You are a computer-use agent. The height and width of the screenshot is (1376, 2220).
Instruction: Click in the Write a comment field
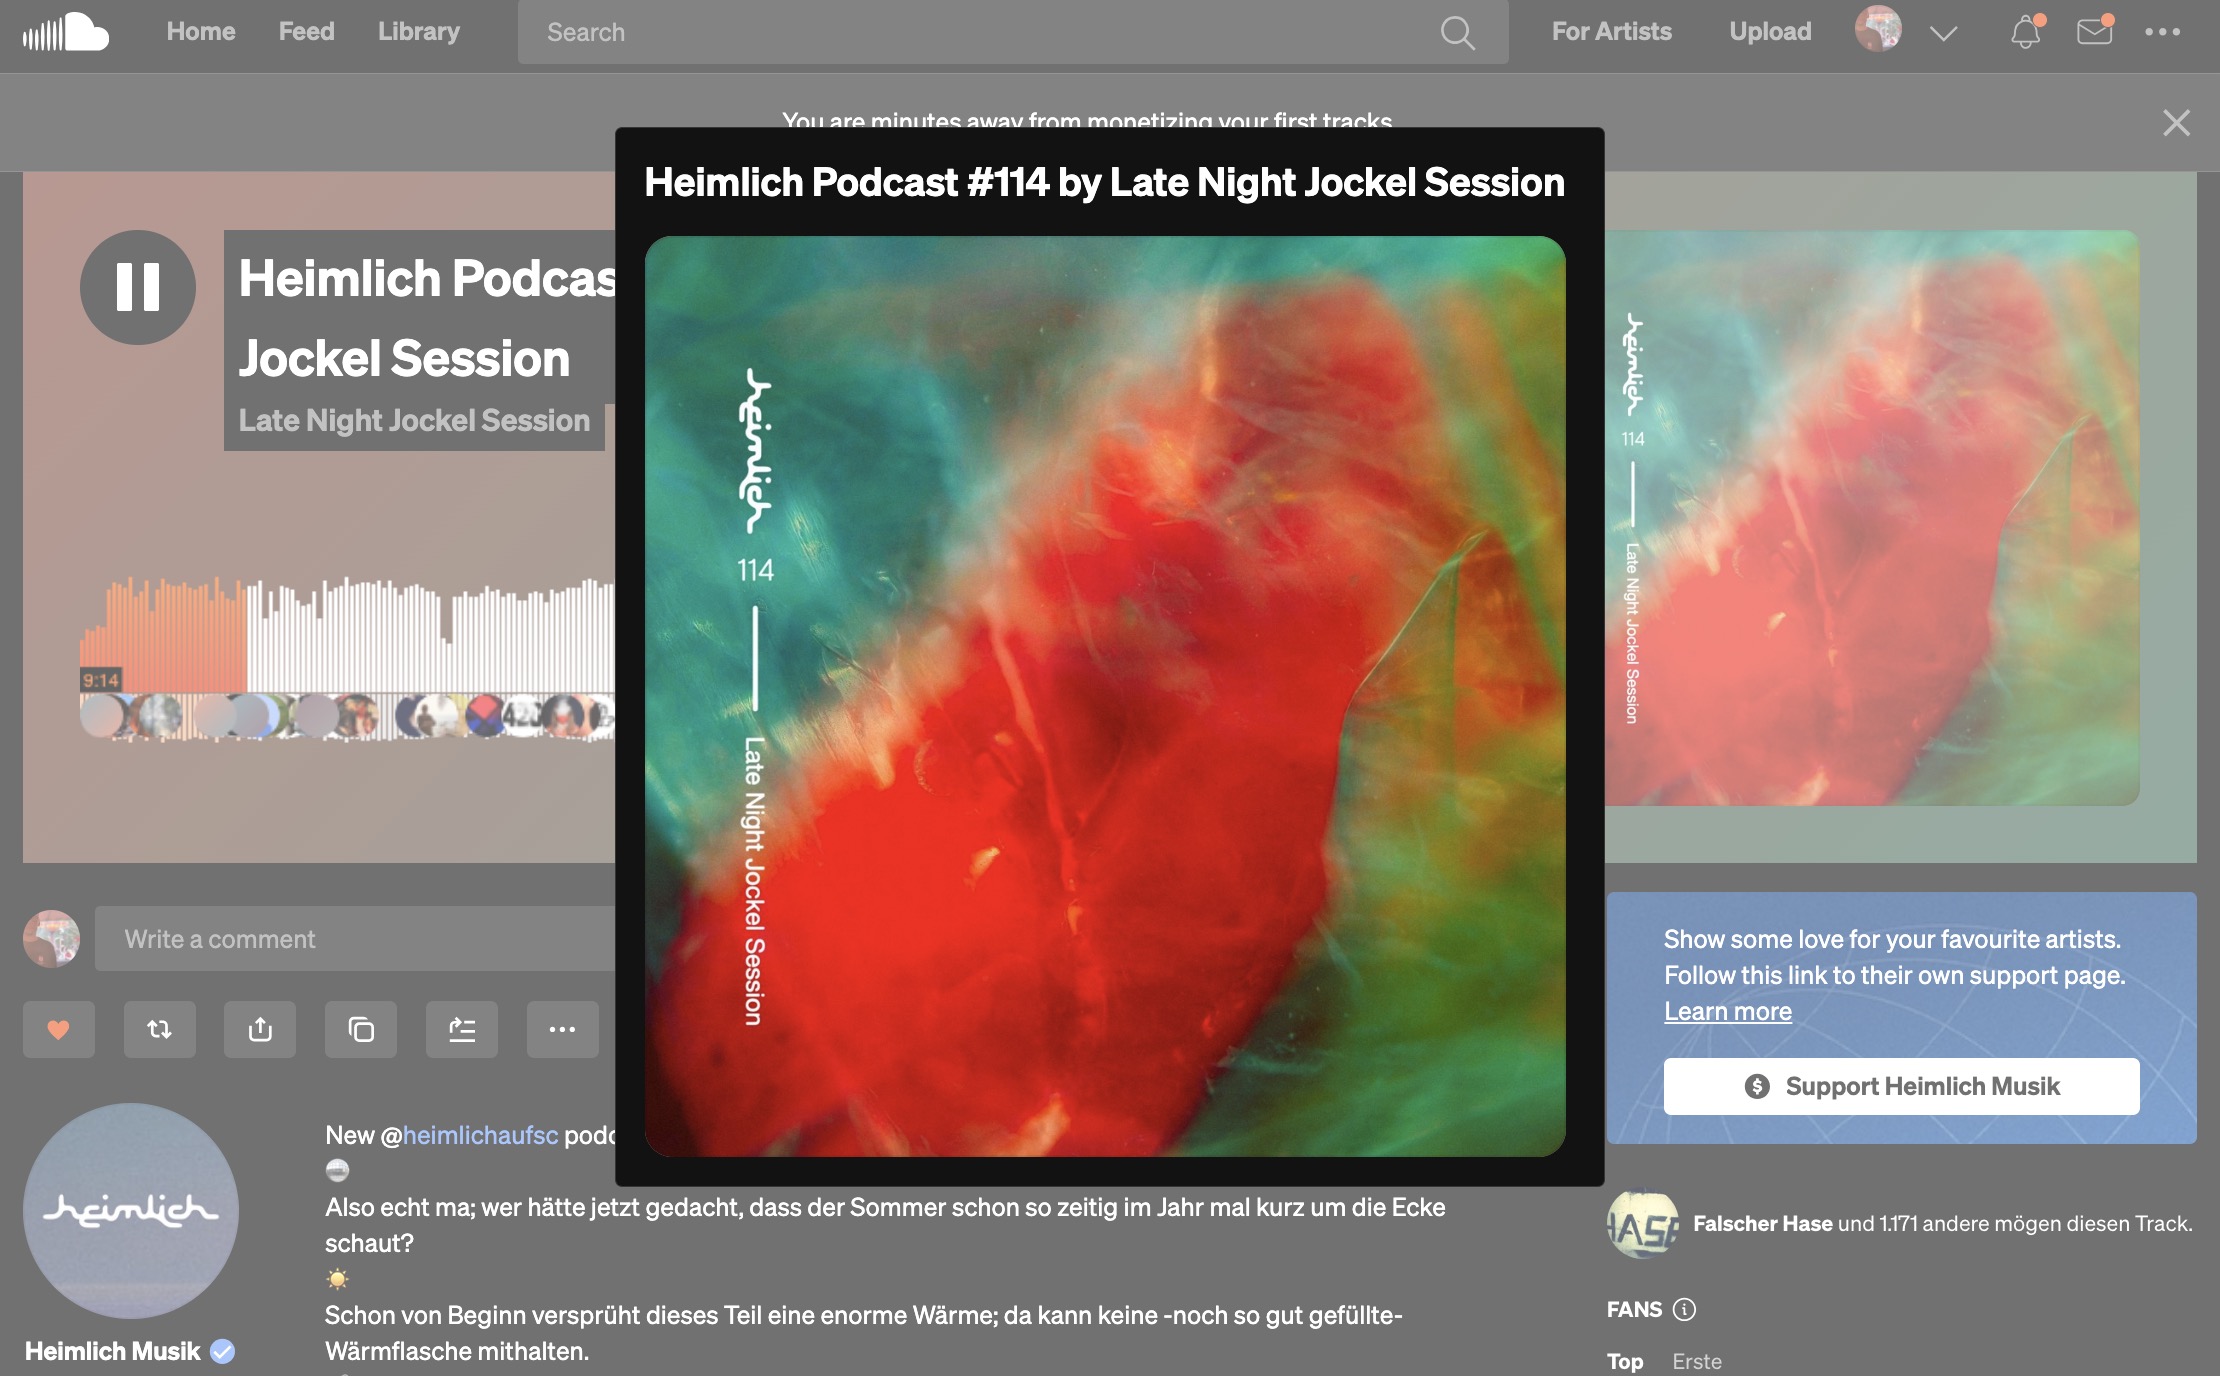point(356,939)
